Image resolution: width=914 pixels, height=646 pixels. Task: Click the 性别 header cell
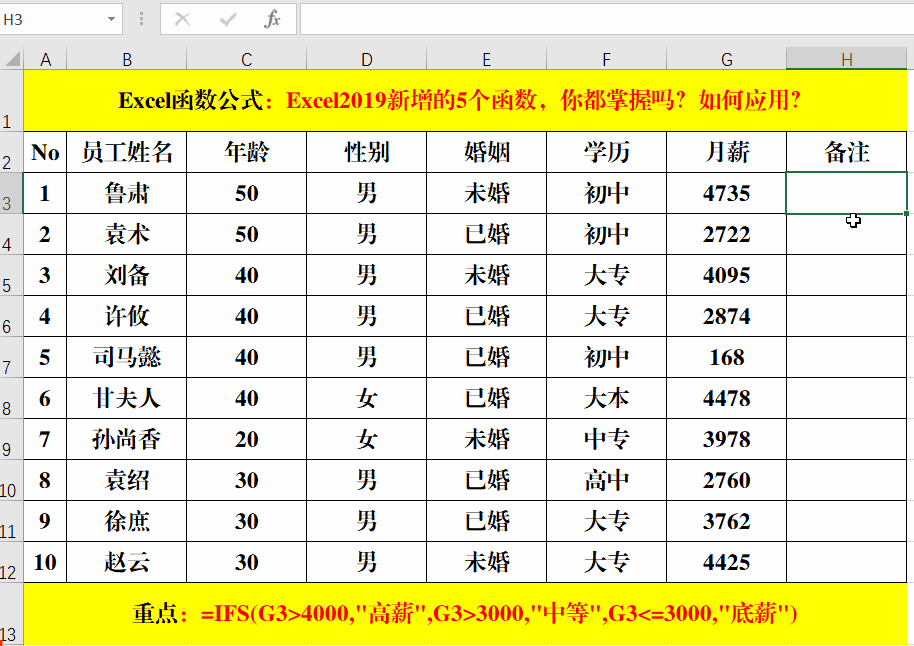[x=367, y=152]
